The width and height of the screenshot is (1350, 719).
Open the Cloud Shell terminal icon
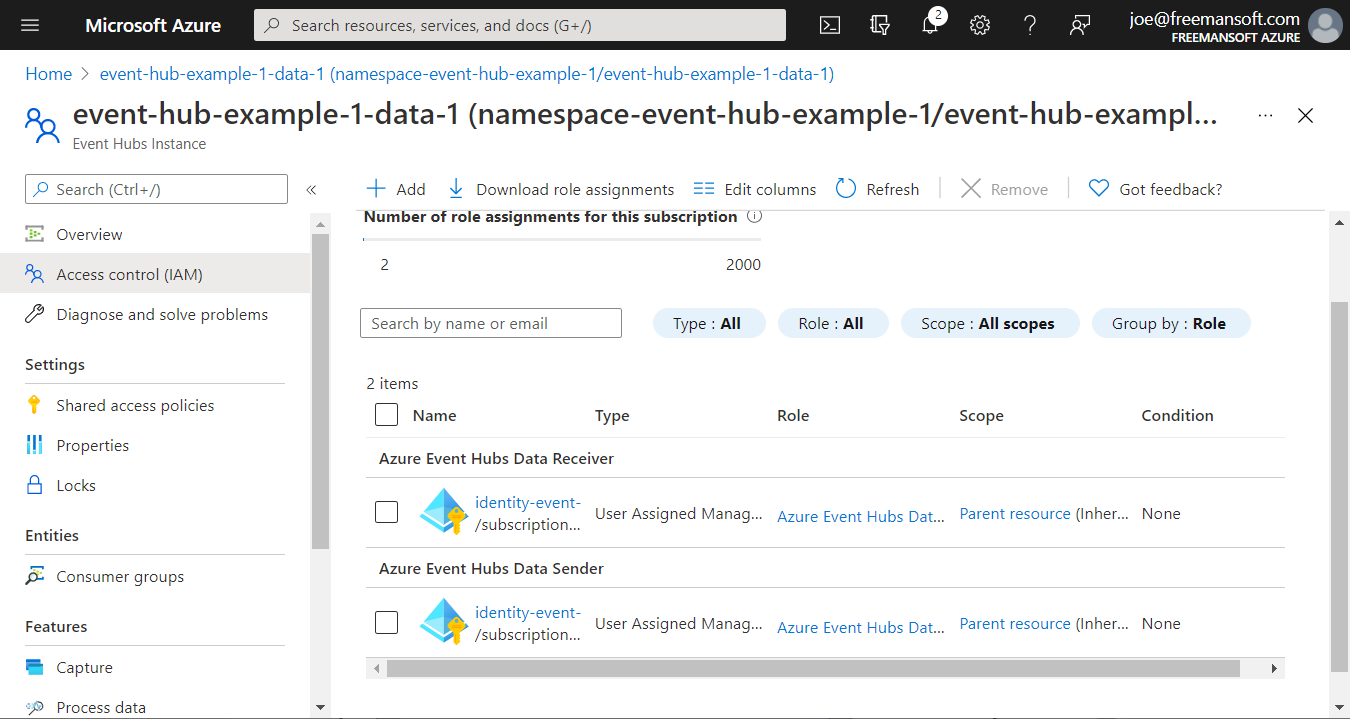(829, 25)
